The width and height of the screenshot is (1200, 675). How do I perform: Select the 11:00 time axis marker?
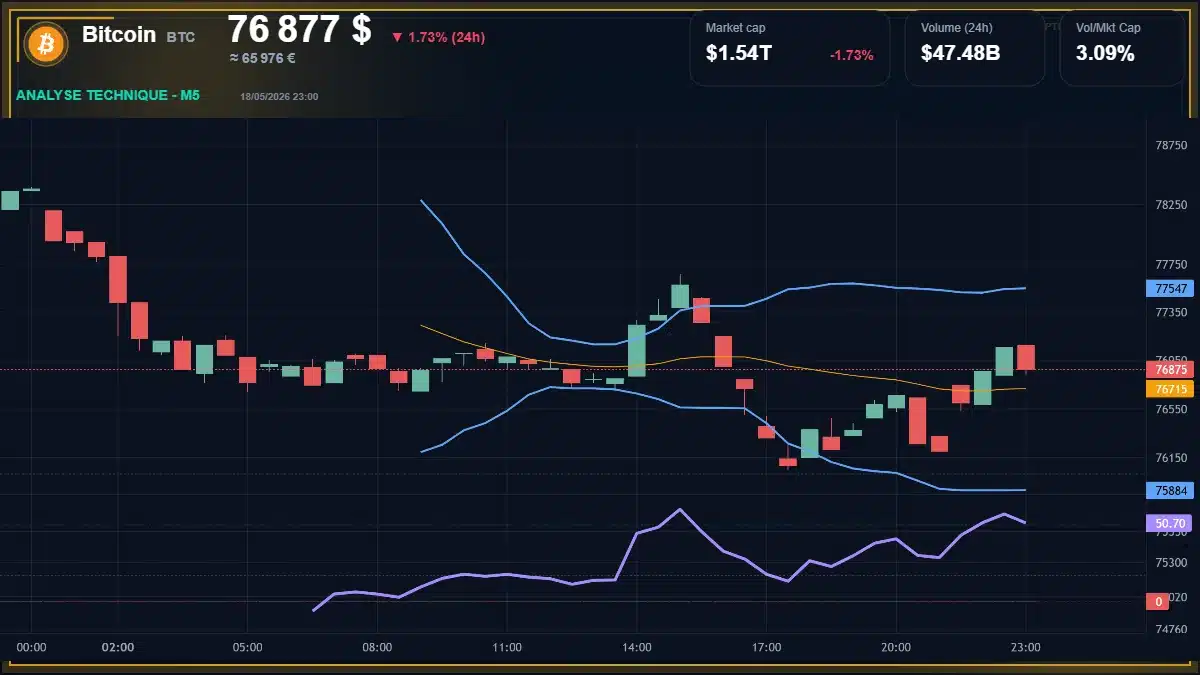point(507,648)
